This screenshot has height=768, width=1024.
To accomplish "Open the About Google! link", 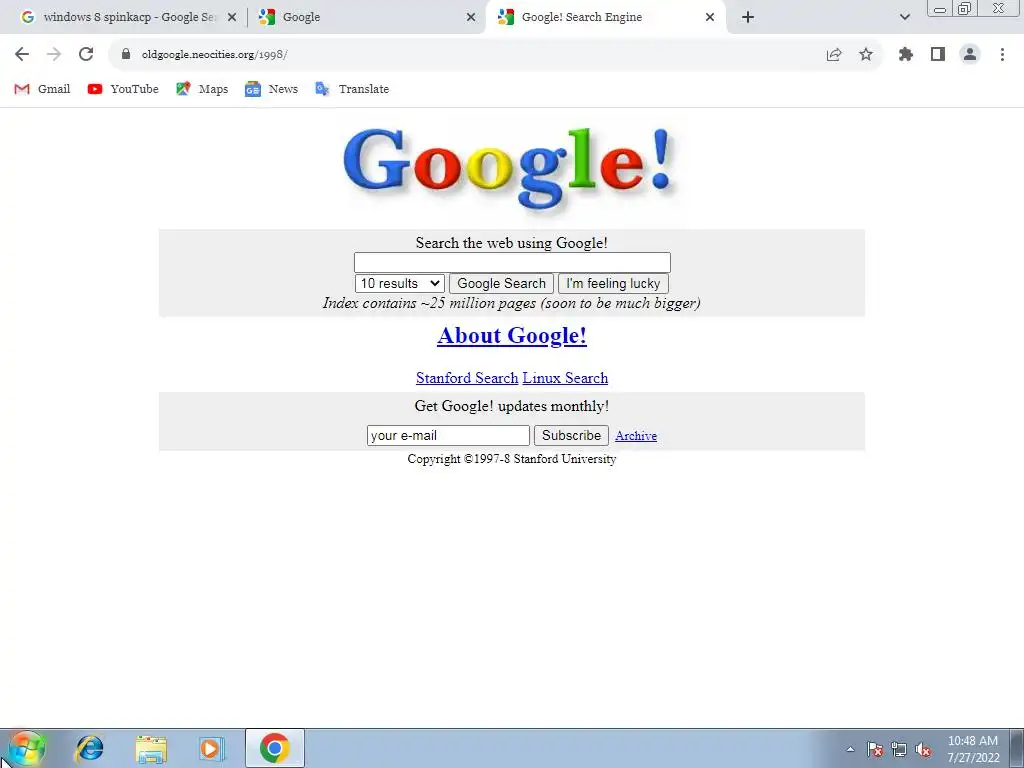I will click(x=512, y=336).
